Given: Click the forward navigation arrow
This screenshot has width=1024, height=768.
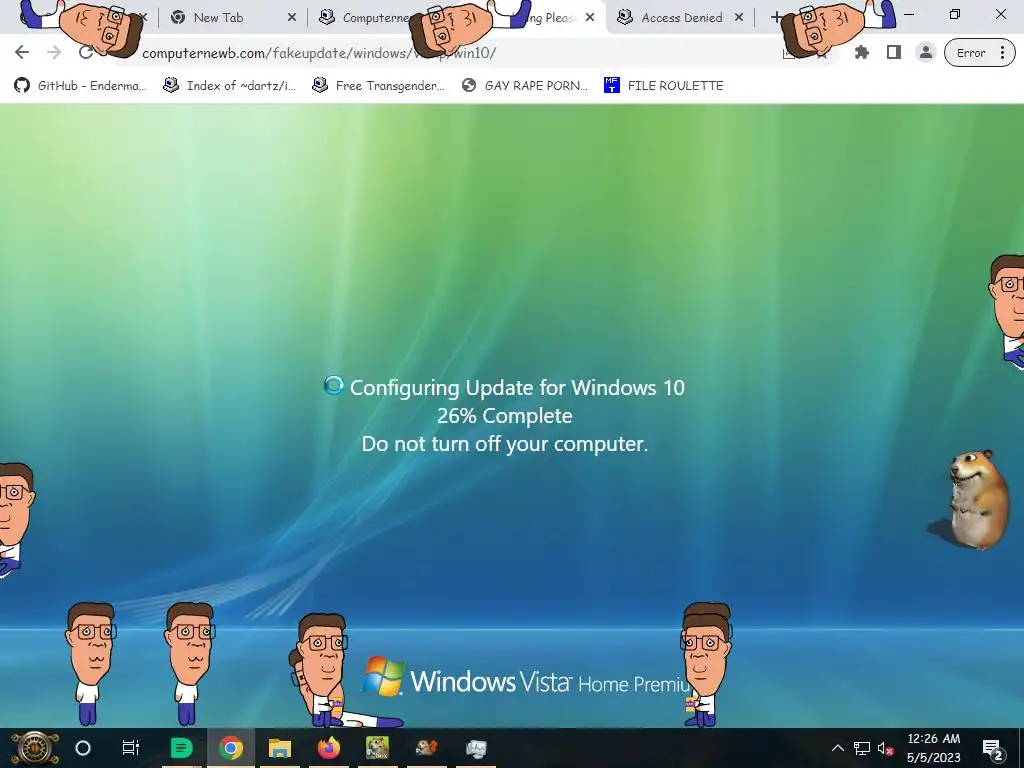Looking at the screenshot, I should [54, 52].
